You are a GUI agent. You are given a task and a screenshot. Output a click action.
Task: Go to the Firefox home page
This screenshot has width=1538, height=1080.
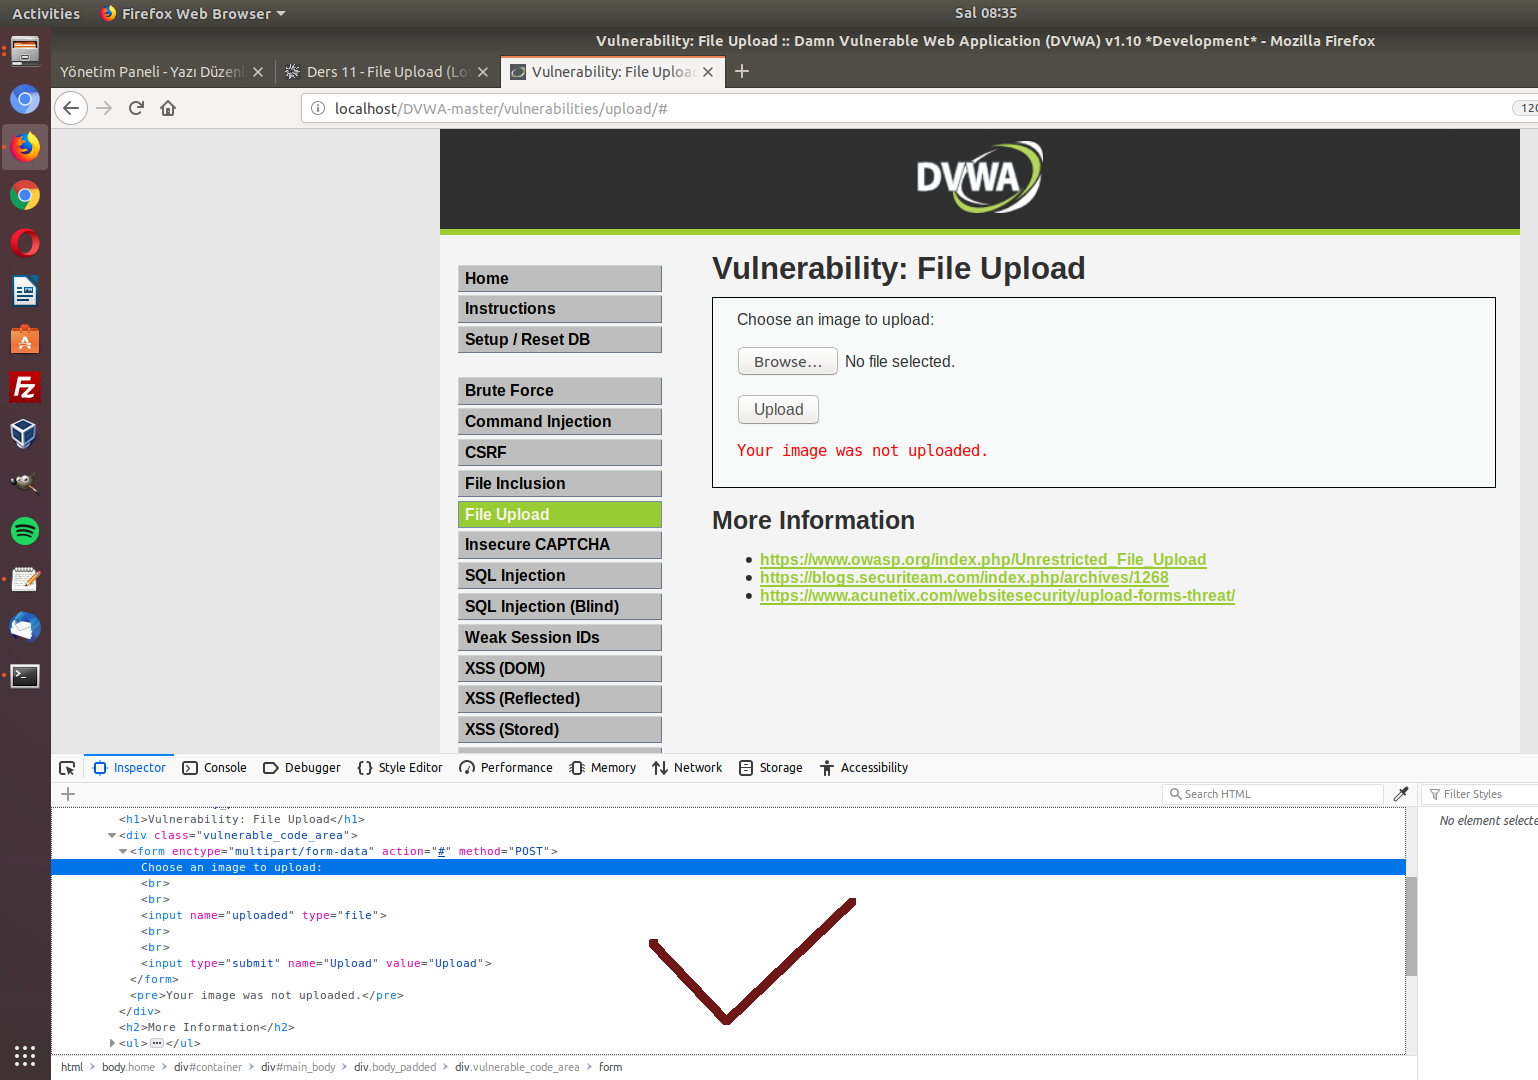168,108
